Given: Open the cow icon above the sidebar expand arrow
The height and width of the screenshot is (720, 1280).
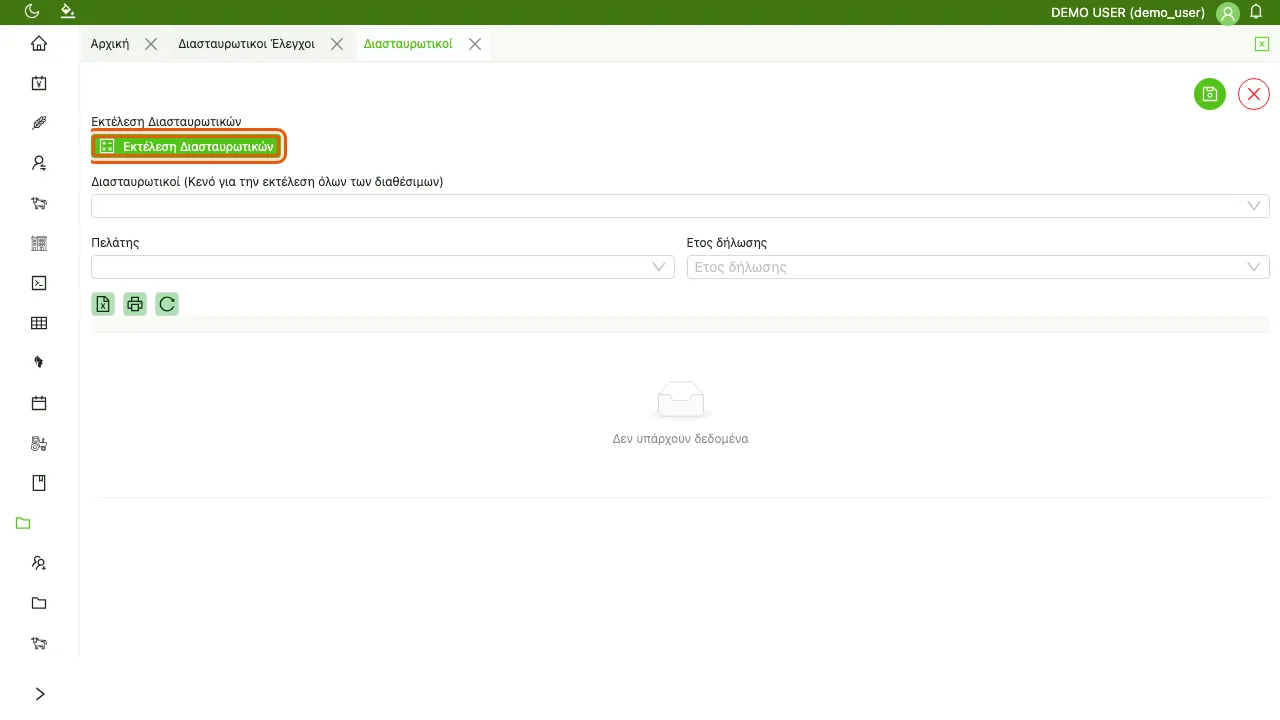Looking at the screenshot, I should pyautogui.click(x=39, y=643).
